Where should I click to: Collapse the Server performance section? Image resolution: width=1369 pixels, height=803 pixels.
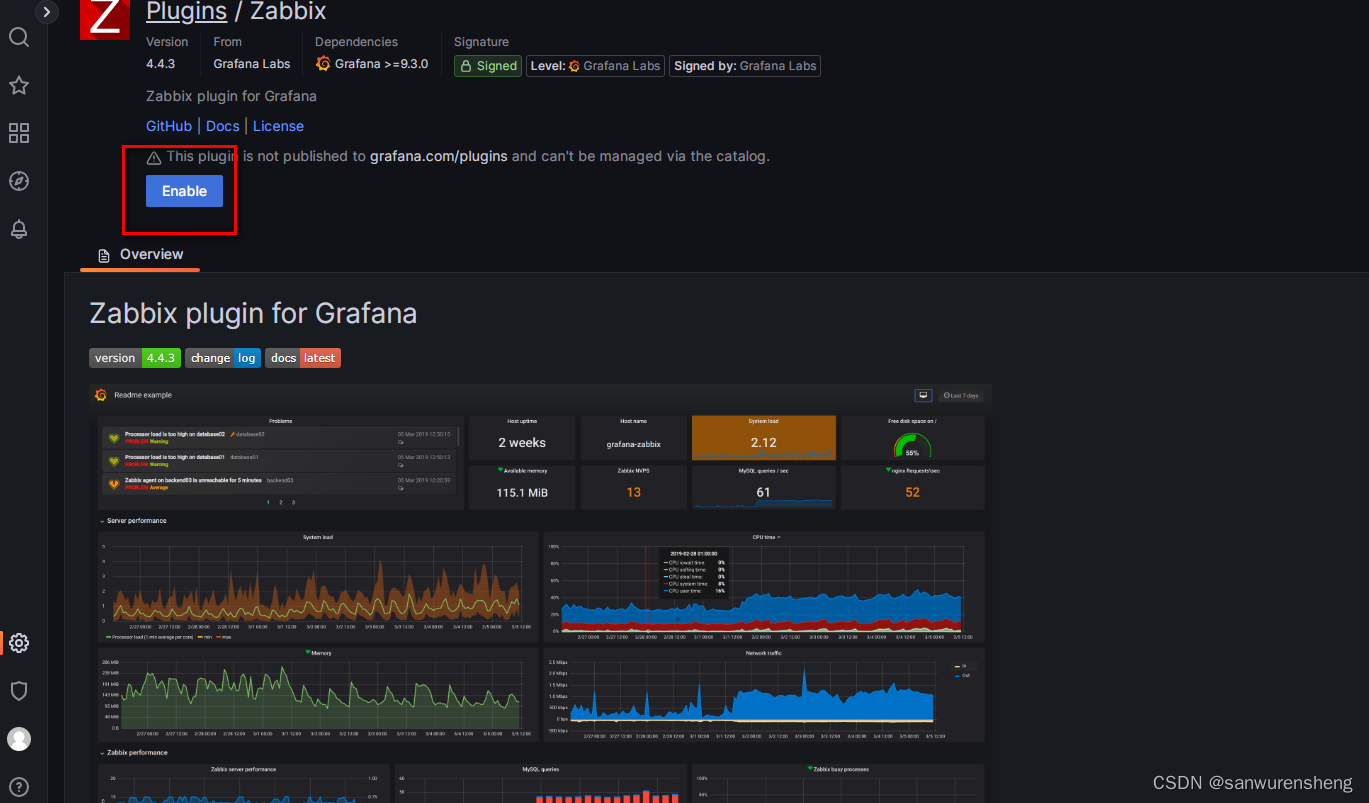(x=100, y=520)
